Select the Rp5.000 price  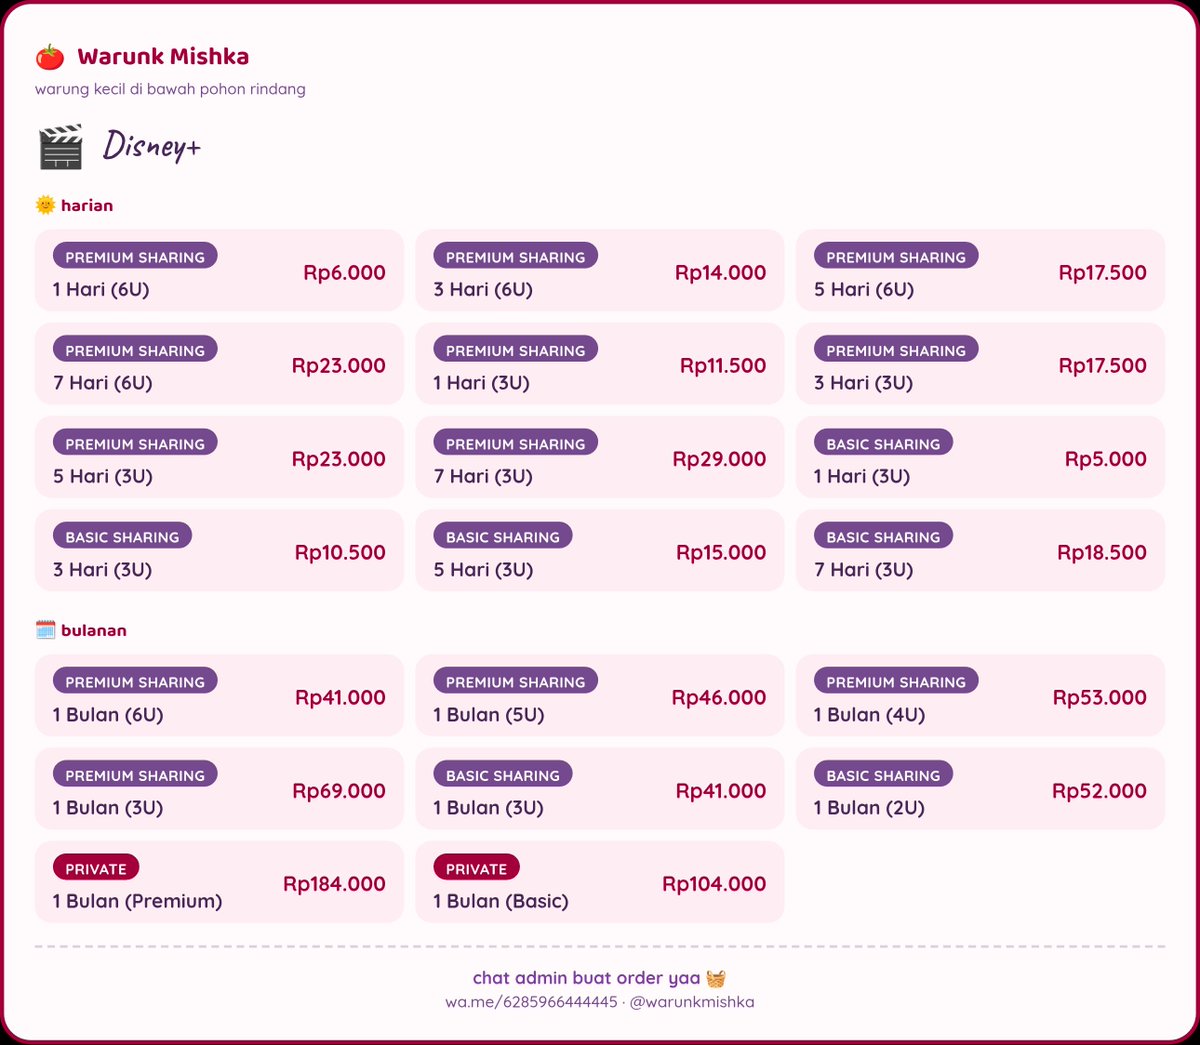click(1105, 459)
